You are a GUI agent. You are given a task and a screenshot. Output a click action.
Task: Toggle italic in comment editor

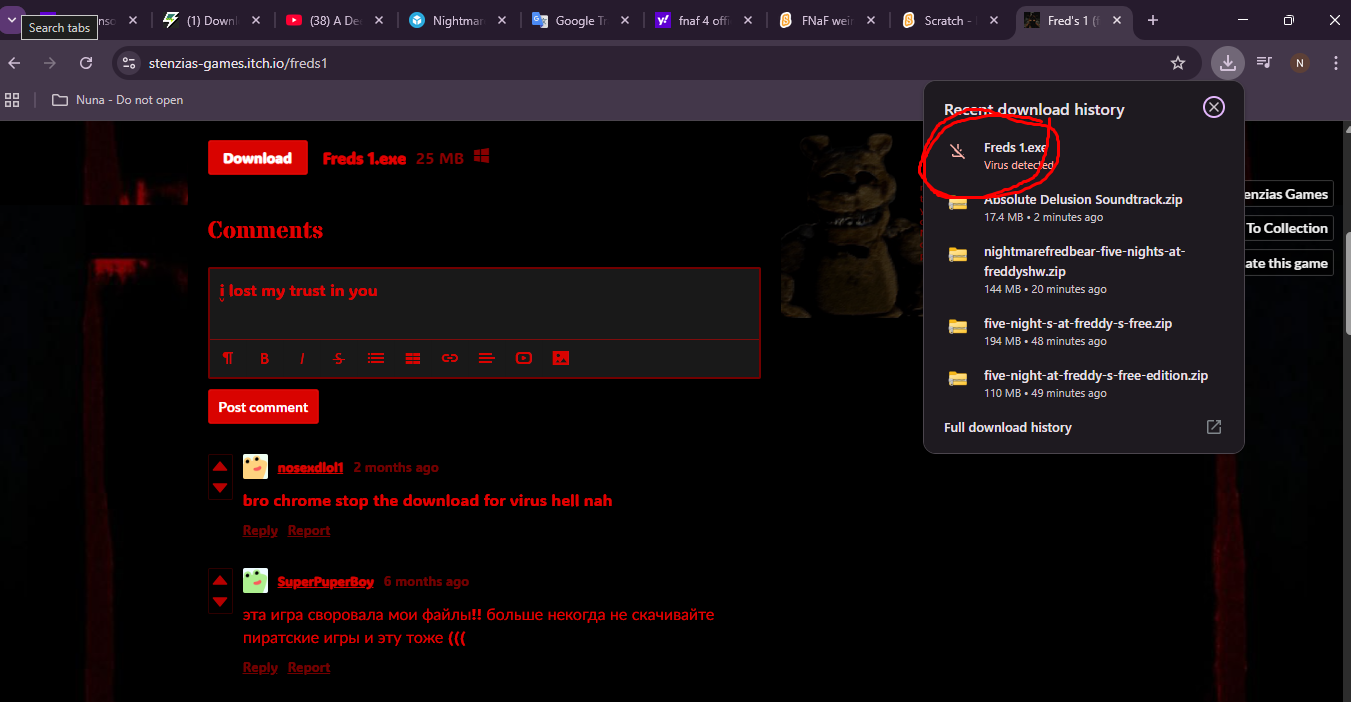coord(302,358)
